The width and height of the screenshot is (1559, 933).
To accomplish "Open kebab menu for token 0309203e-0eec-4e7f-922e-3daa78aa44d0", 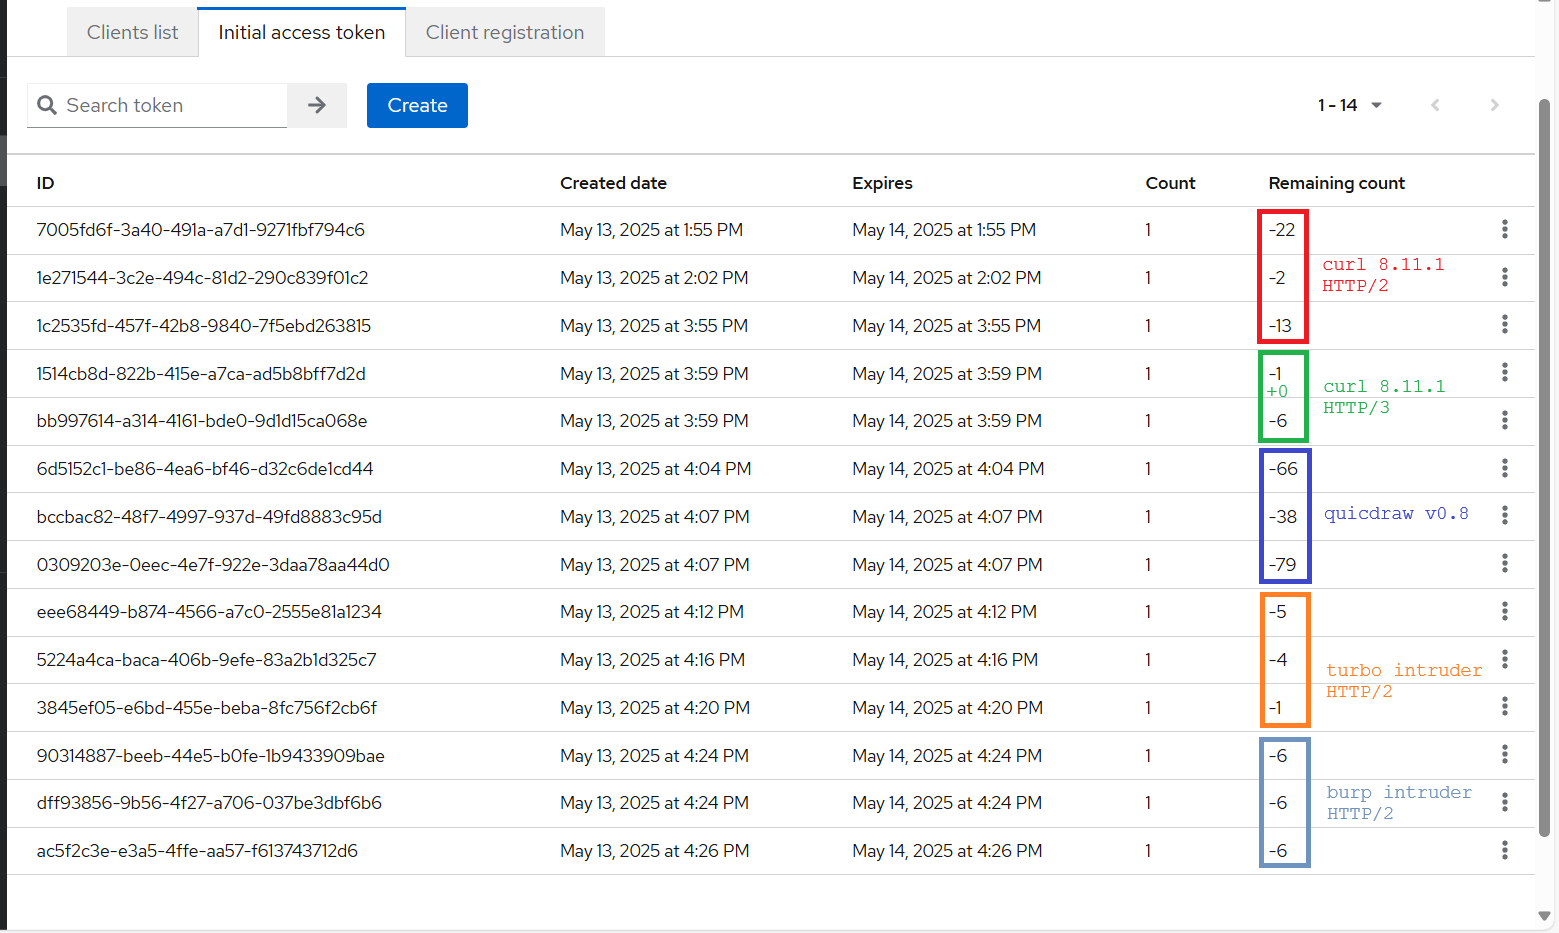I will pyautogui.click(x=1504, y=564).
